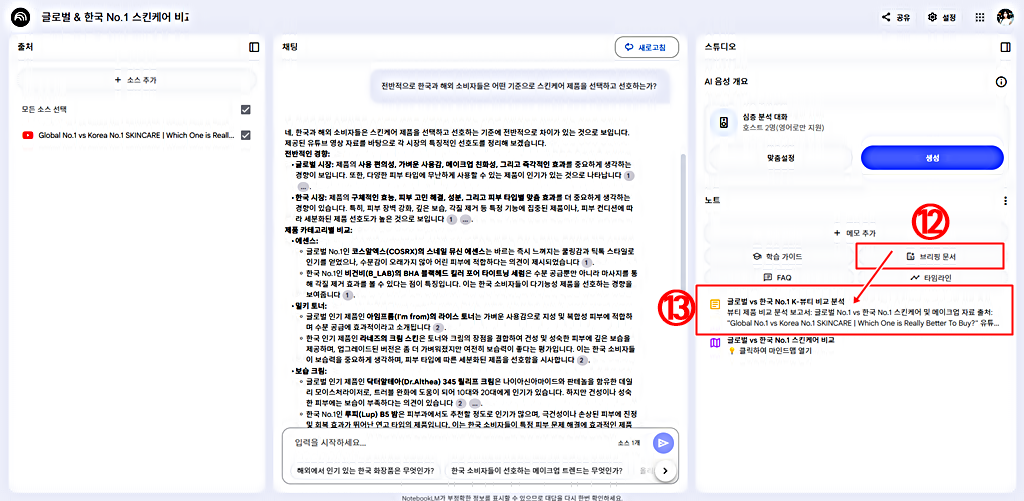Toggle the 모든 소스 선택 checkbox
Screen dimensions: 1024x501
(x=246, y=109)
